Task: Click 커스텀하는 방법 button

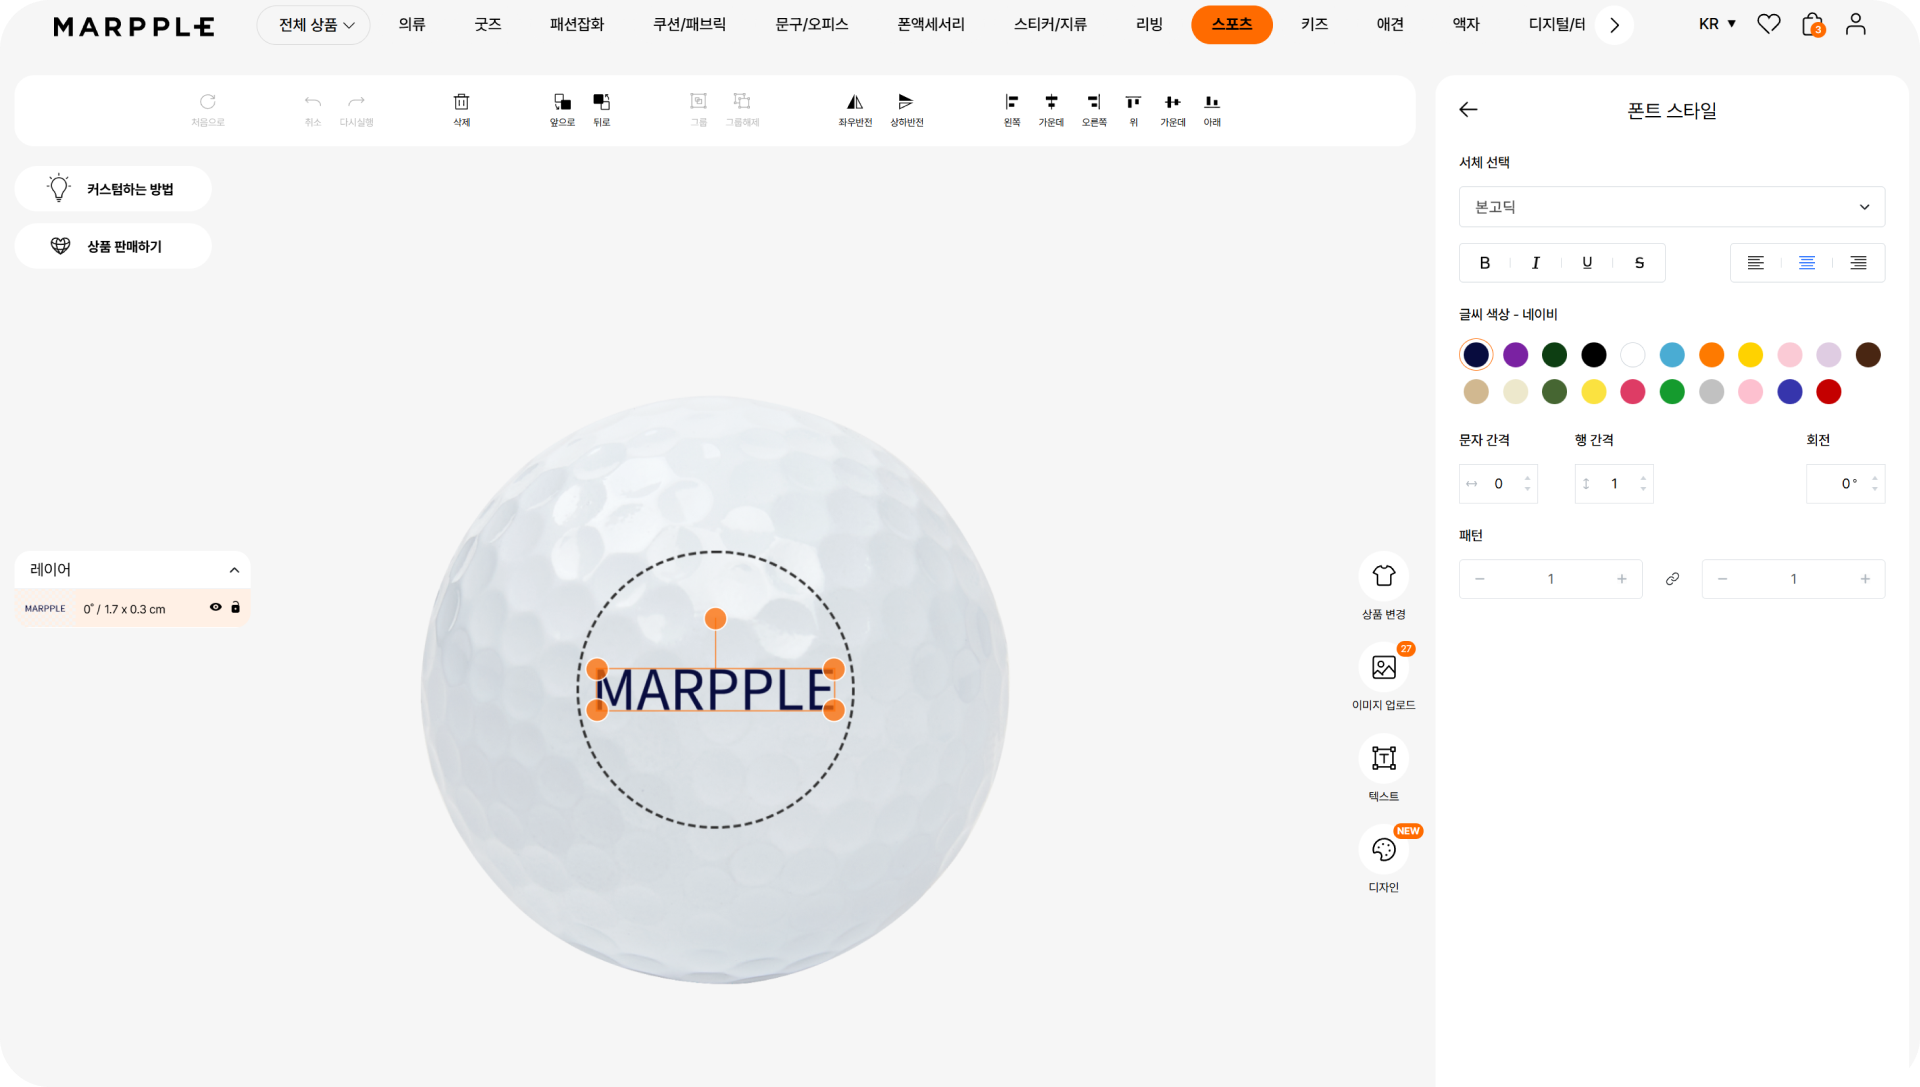Action: tap(113, 189)
